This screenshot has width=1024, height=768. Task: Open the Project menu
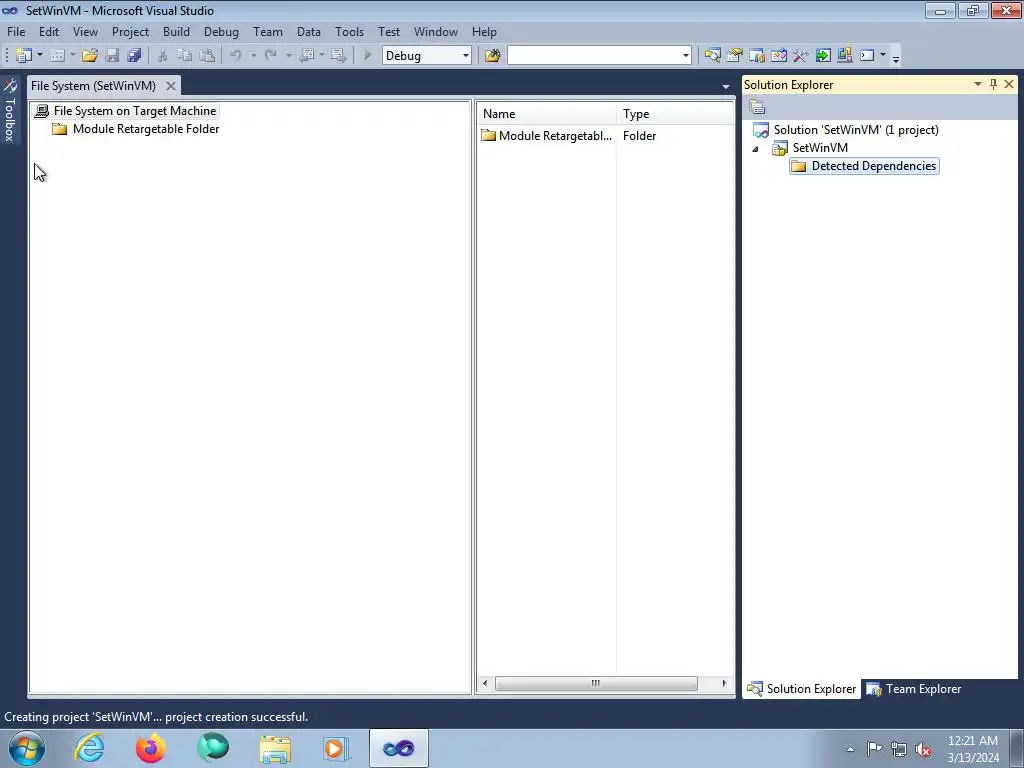coord(130,31)
